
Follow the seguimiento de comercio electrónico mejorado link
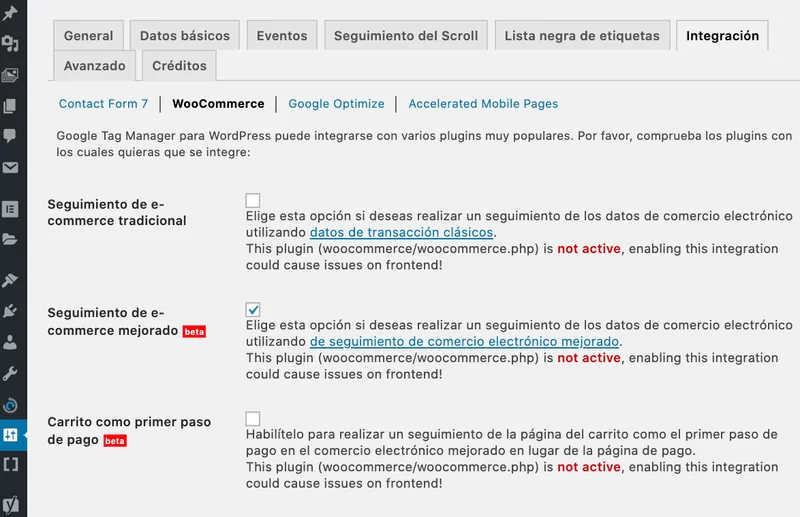[464, 341]
